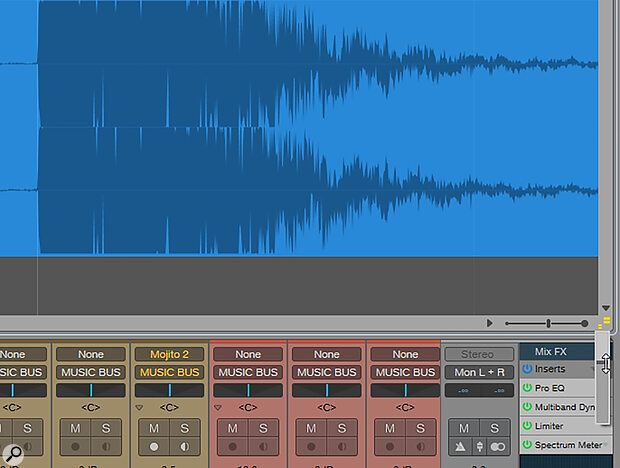The image size is (620, 468).
Task: Mute the red channel beside Stereo channel
Action: pyautogui.click(x=390, y=428)
